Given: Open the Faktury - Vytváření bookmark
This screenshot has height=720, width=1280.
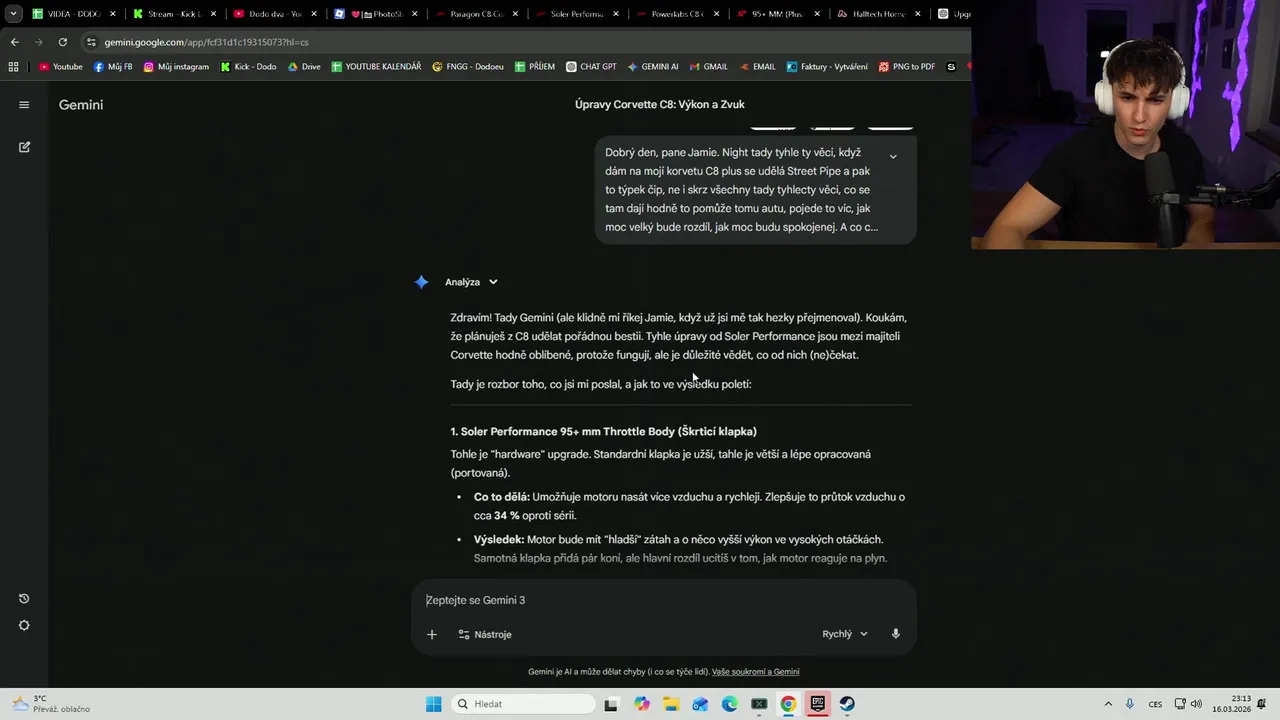Looking at the screenshot, I should (827, 67).
